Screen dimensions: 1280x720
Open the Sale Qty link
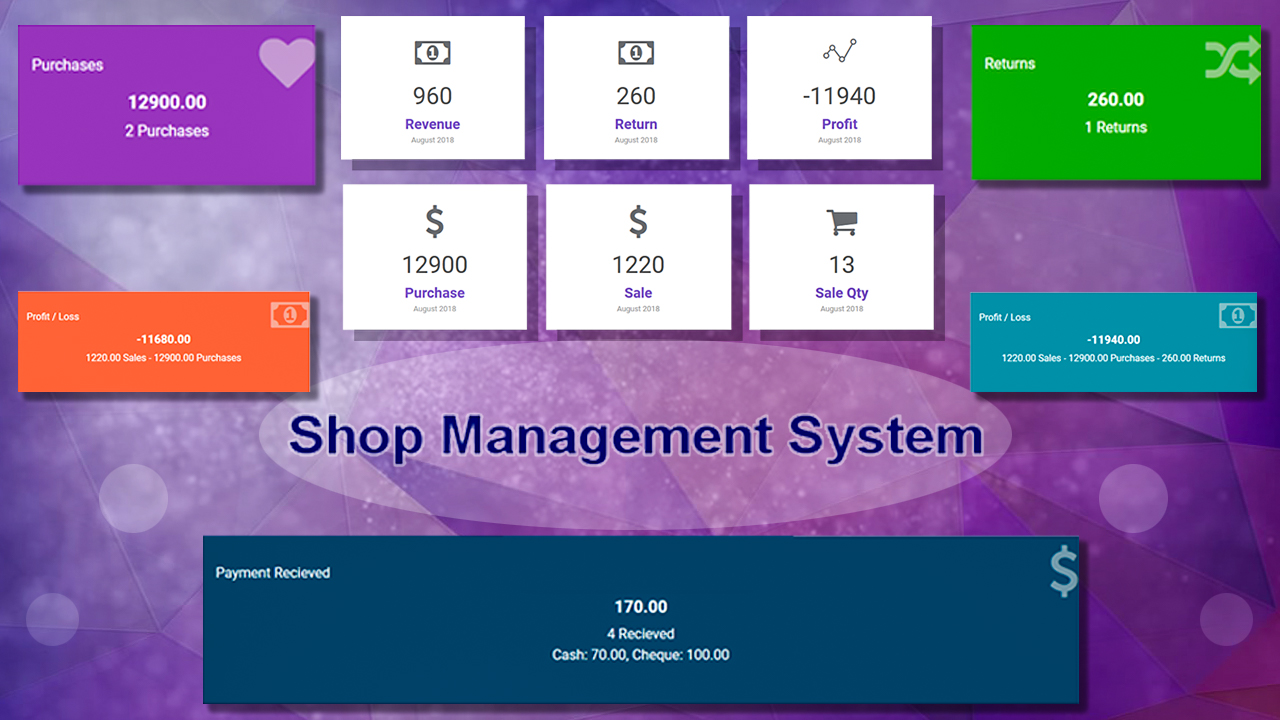point(841,293)
